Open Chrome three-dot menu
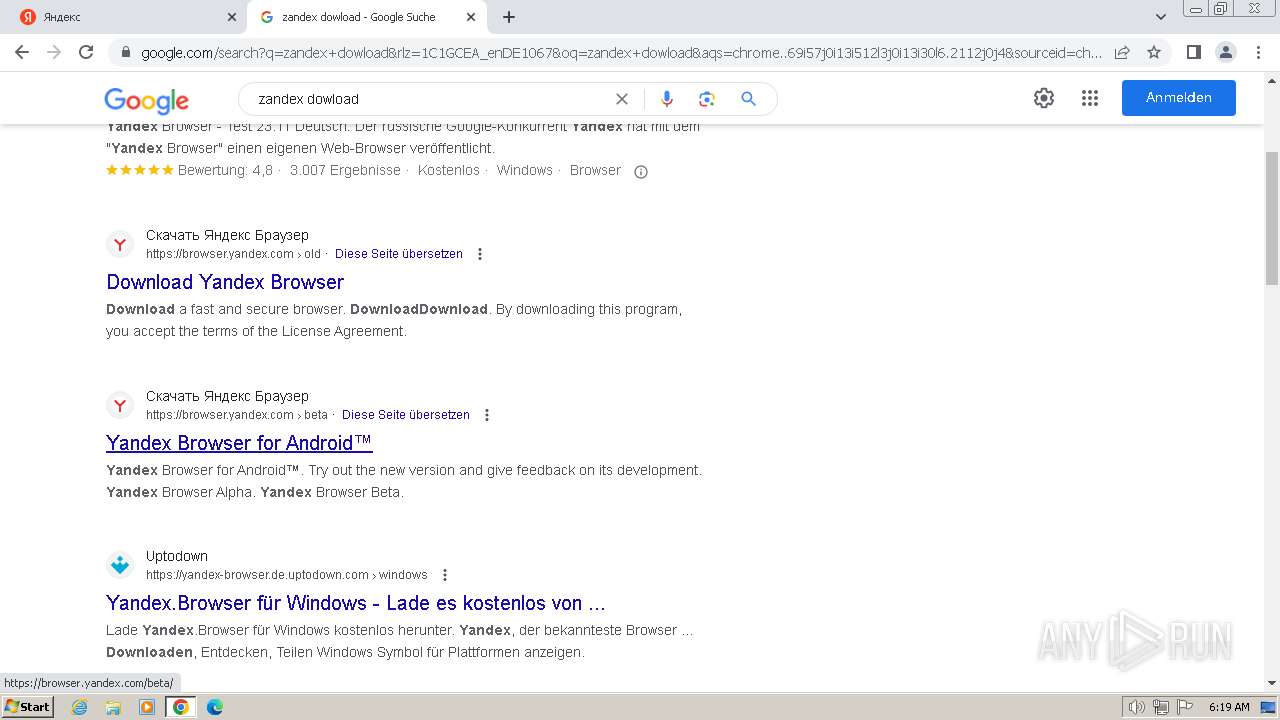The image size is (1280, 720). coord(1257,52)
